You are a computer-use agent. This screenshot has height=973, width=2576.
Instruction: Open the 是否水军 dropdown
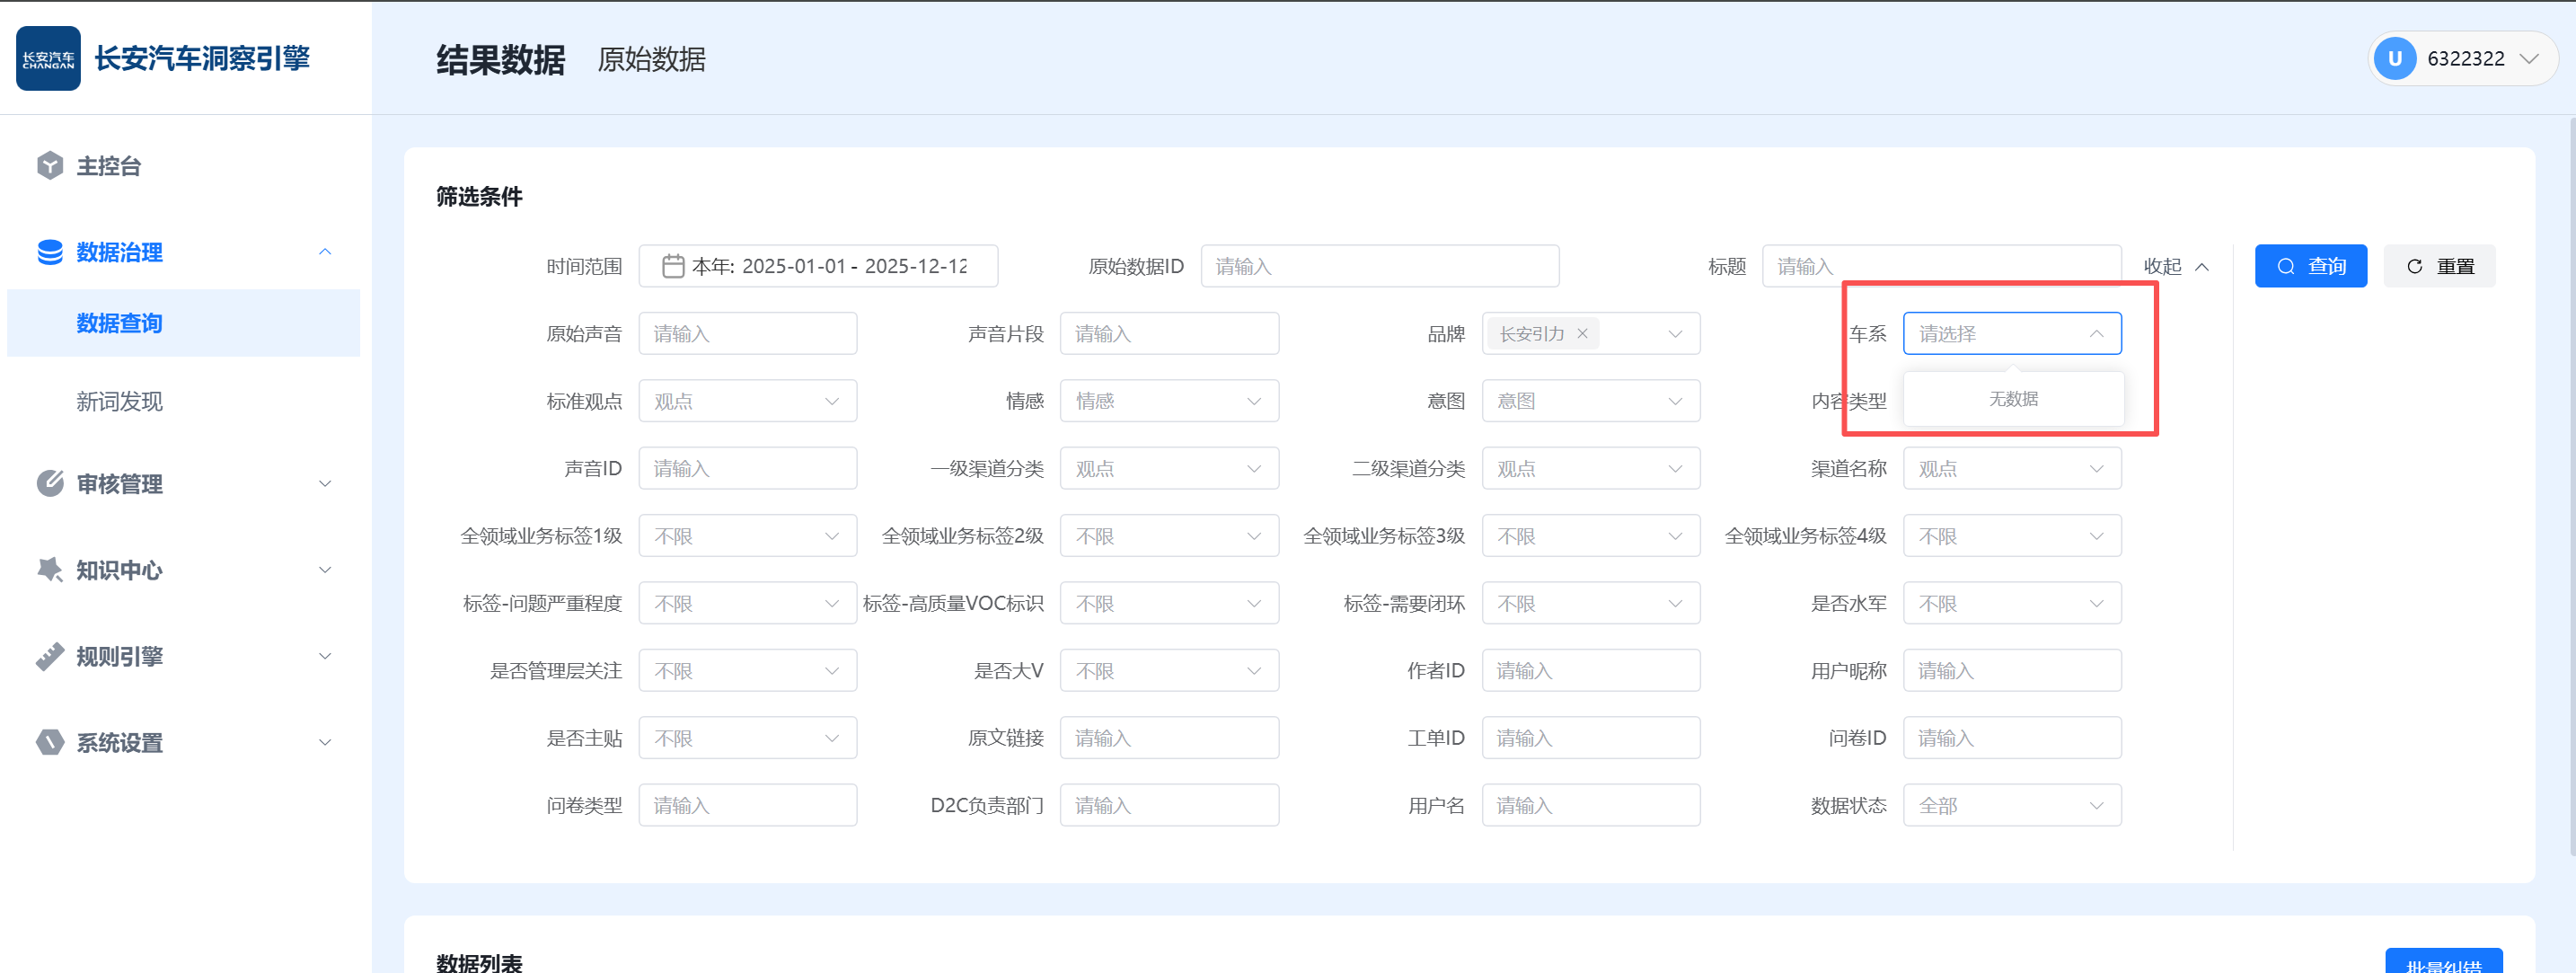tap(2011, 604)
